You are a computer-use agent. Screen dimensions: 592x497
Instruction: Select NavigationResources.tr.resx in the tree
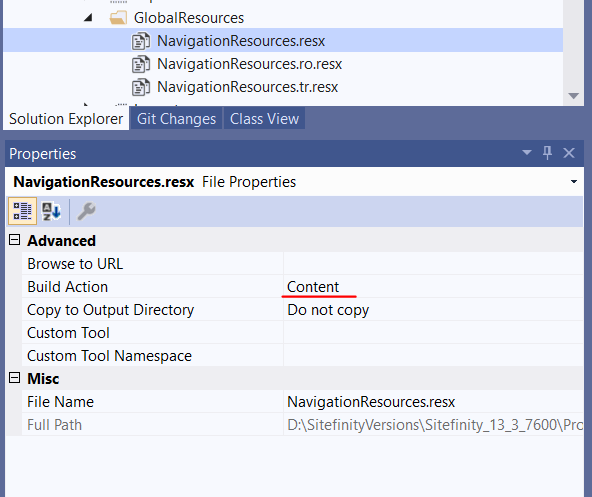click(247, 87)
